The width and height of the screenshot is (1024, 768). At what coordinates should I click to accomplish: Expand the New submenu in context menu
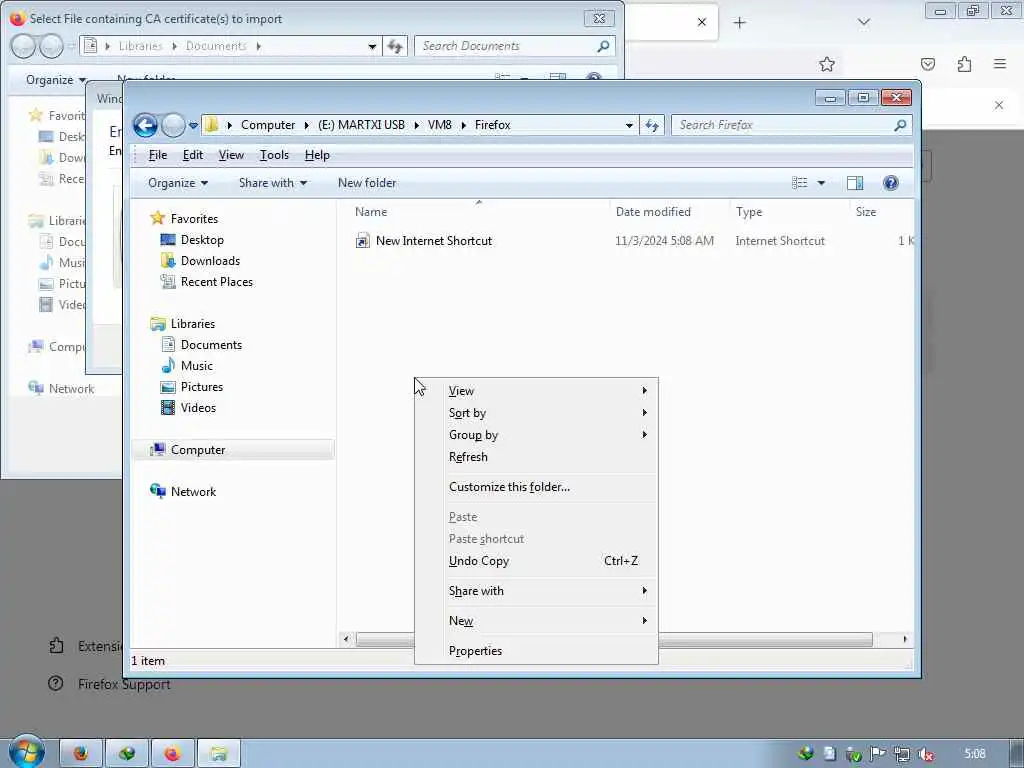(x=536, y=621)
